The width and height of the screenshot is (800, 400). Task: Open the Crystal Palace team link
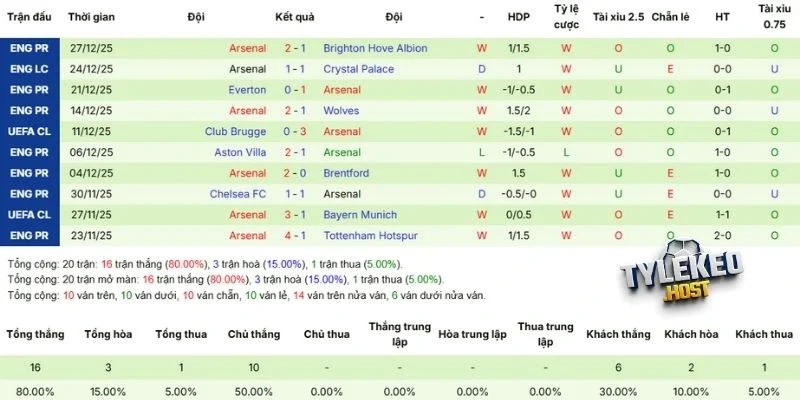358,69
